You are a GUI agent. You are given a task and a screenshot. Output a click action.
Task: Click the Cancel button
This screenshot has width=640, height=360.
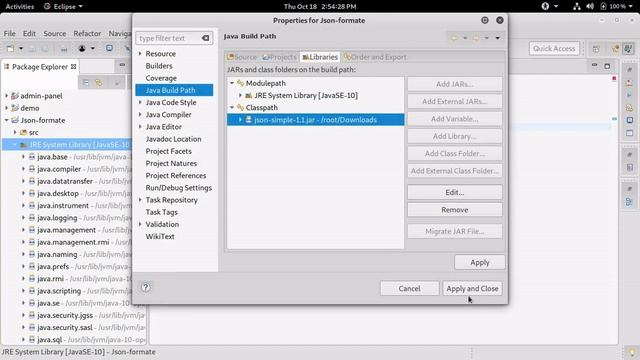coord(409,289)
